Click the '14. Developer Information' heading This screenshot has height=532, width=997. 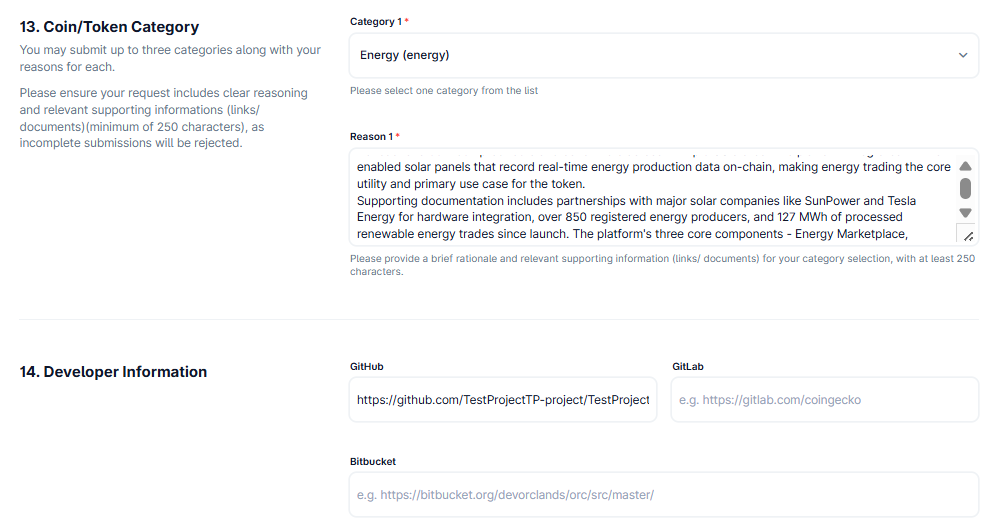[x=113, y=372]
